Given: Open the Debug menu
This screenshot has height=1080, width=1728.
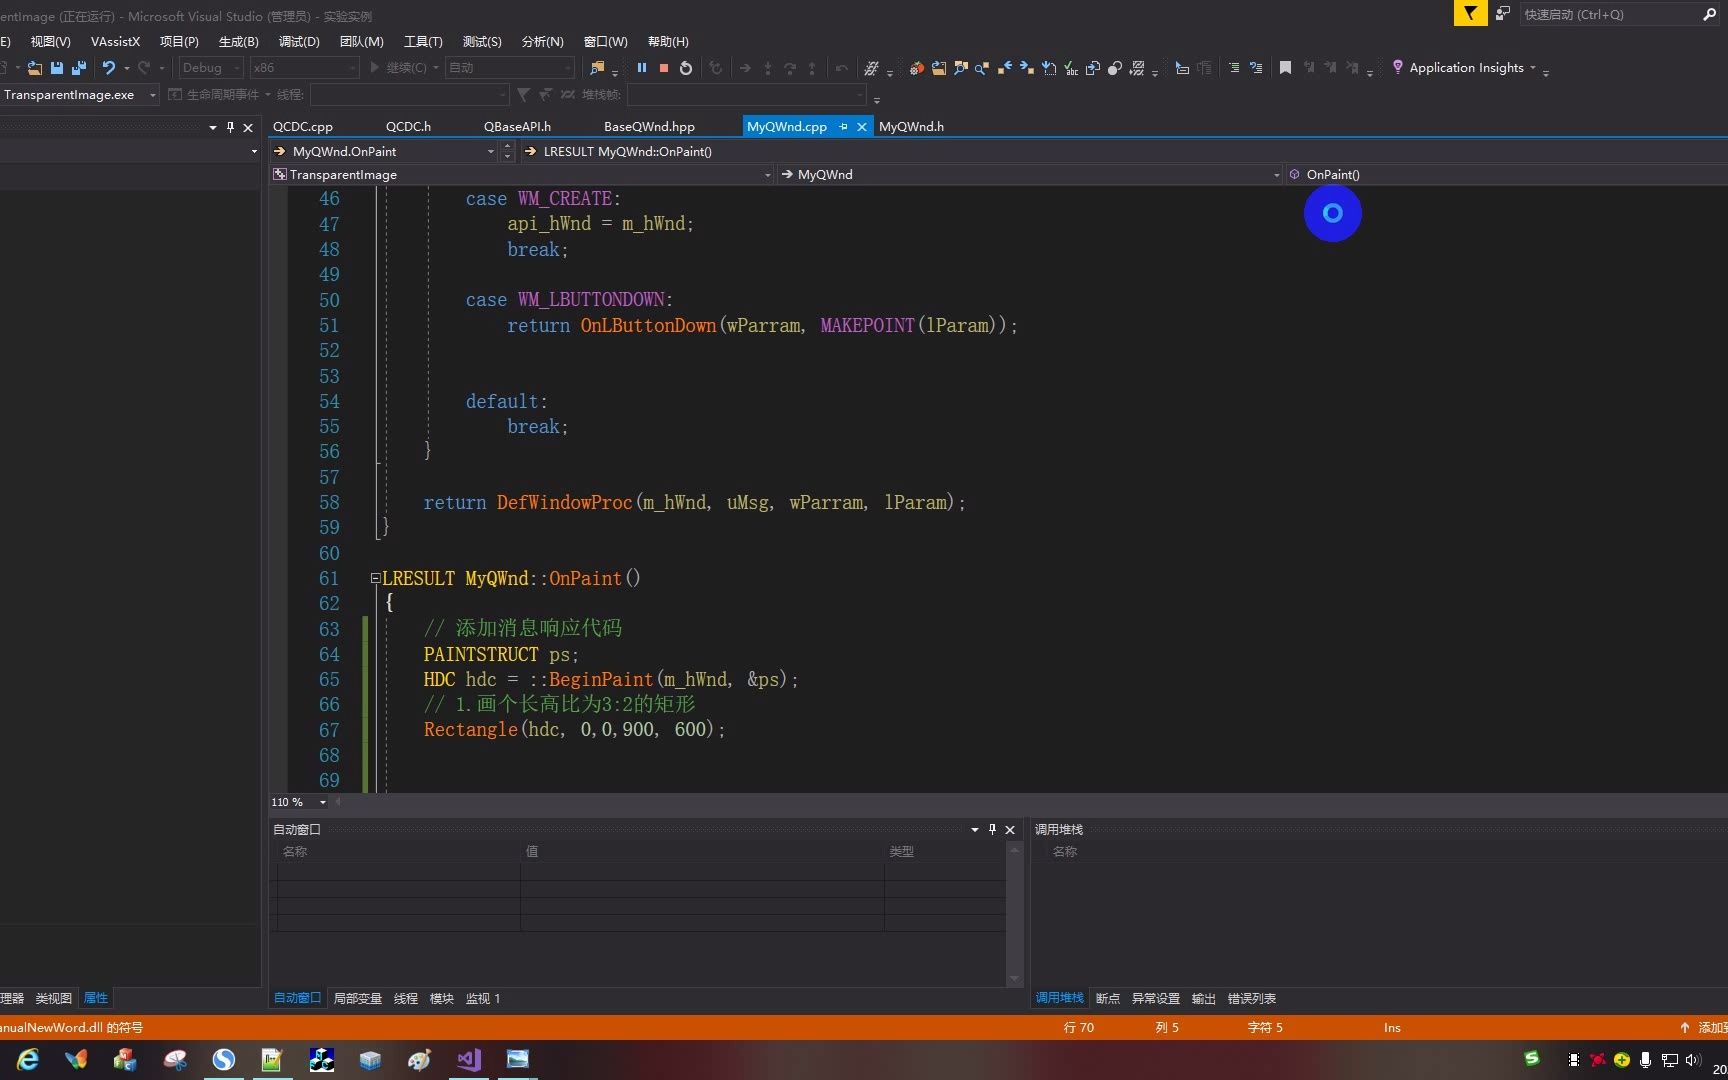Looking at the screenshot, I should pos(298,41).
